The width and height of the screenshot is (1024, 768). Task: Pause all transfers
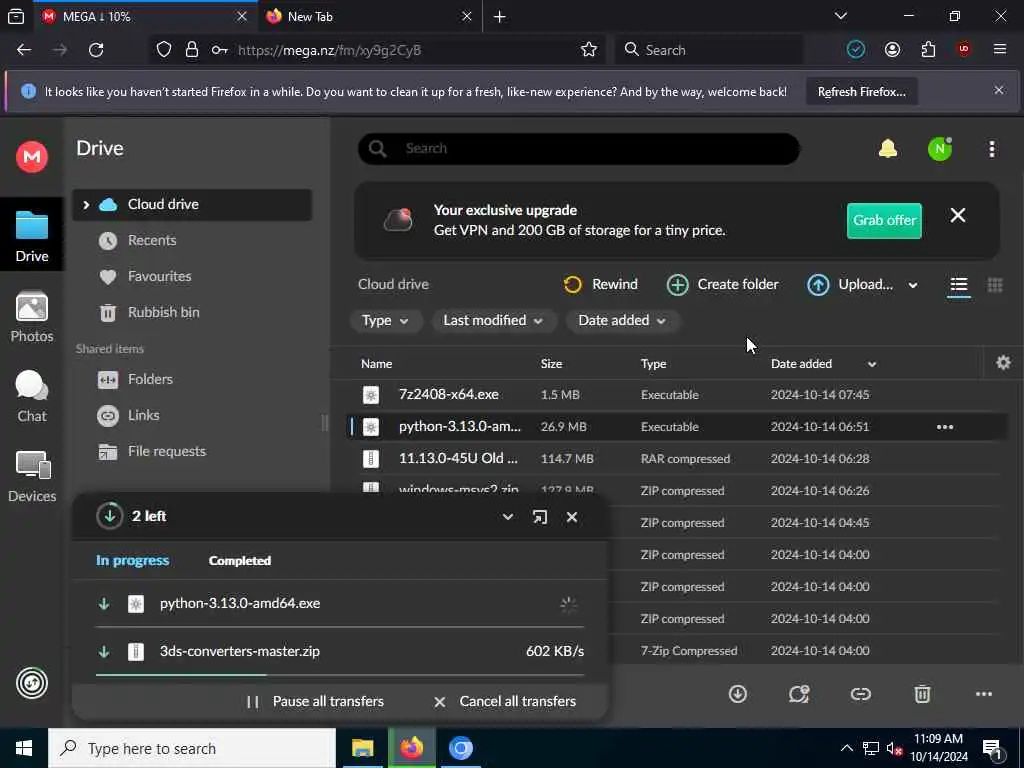point(315,701)
